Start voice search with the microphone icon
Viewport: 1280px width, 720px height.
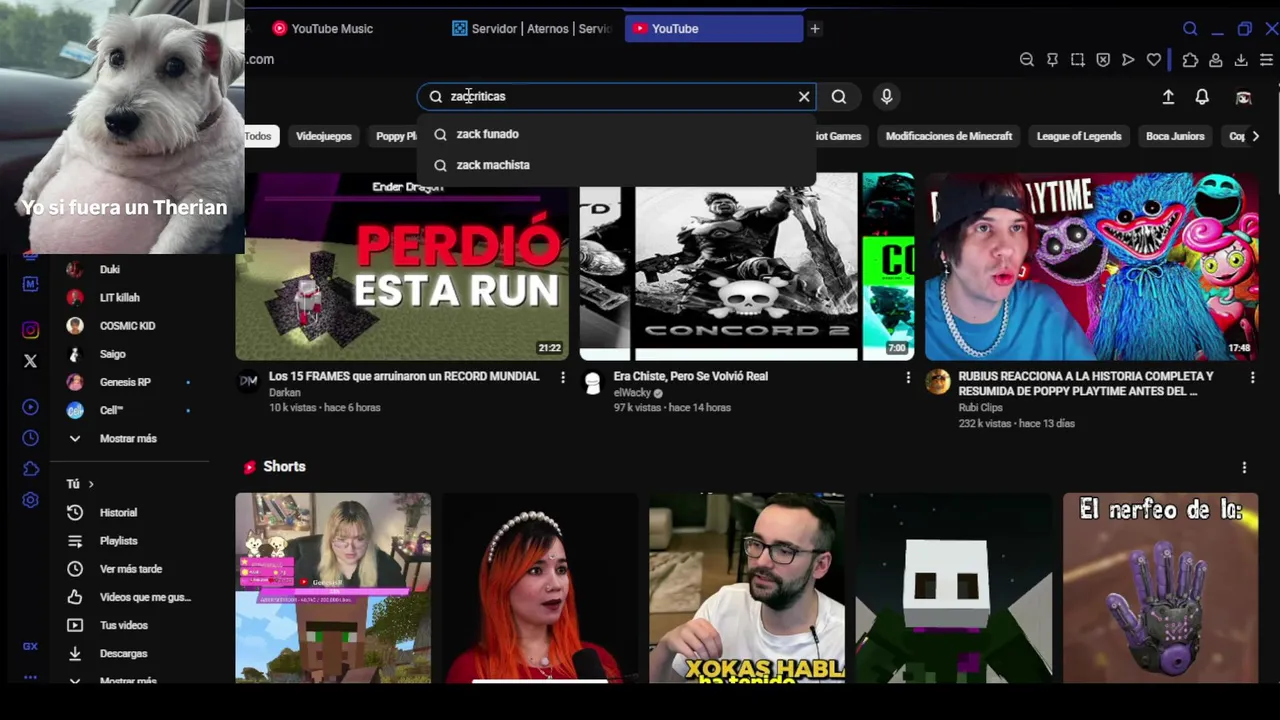[x=886, y=96]
